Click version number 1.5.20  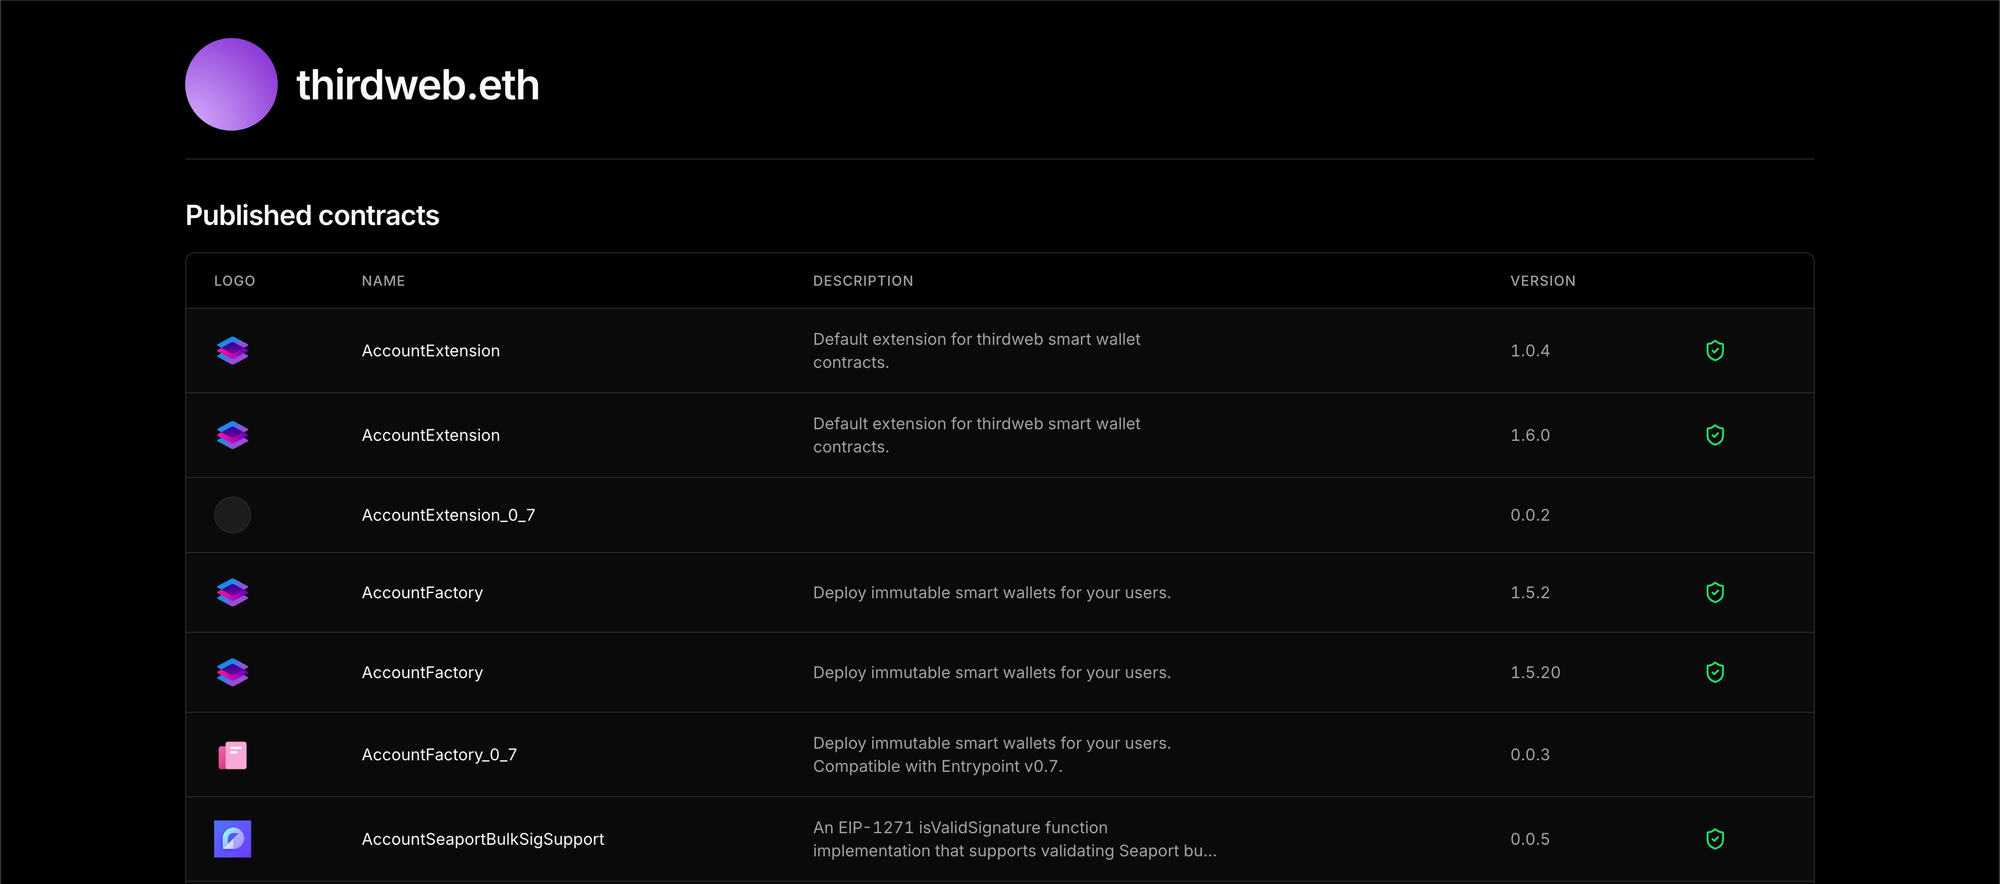pos(1535,673)
